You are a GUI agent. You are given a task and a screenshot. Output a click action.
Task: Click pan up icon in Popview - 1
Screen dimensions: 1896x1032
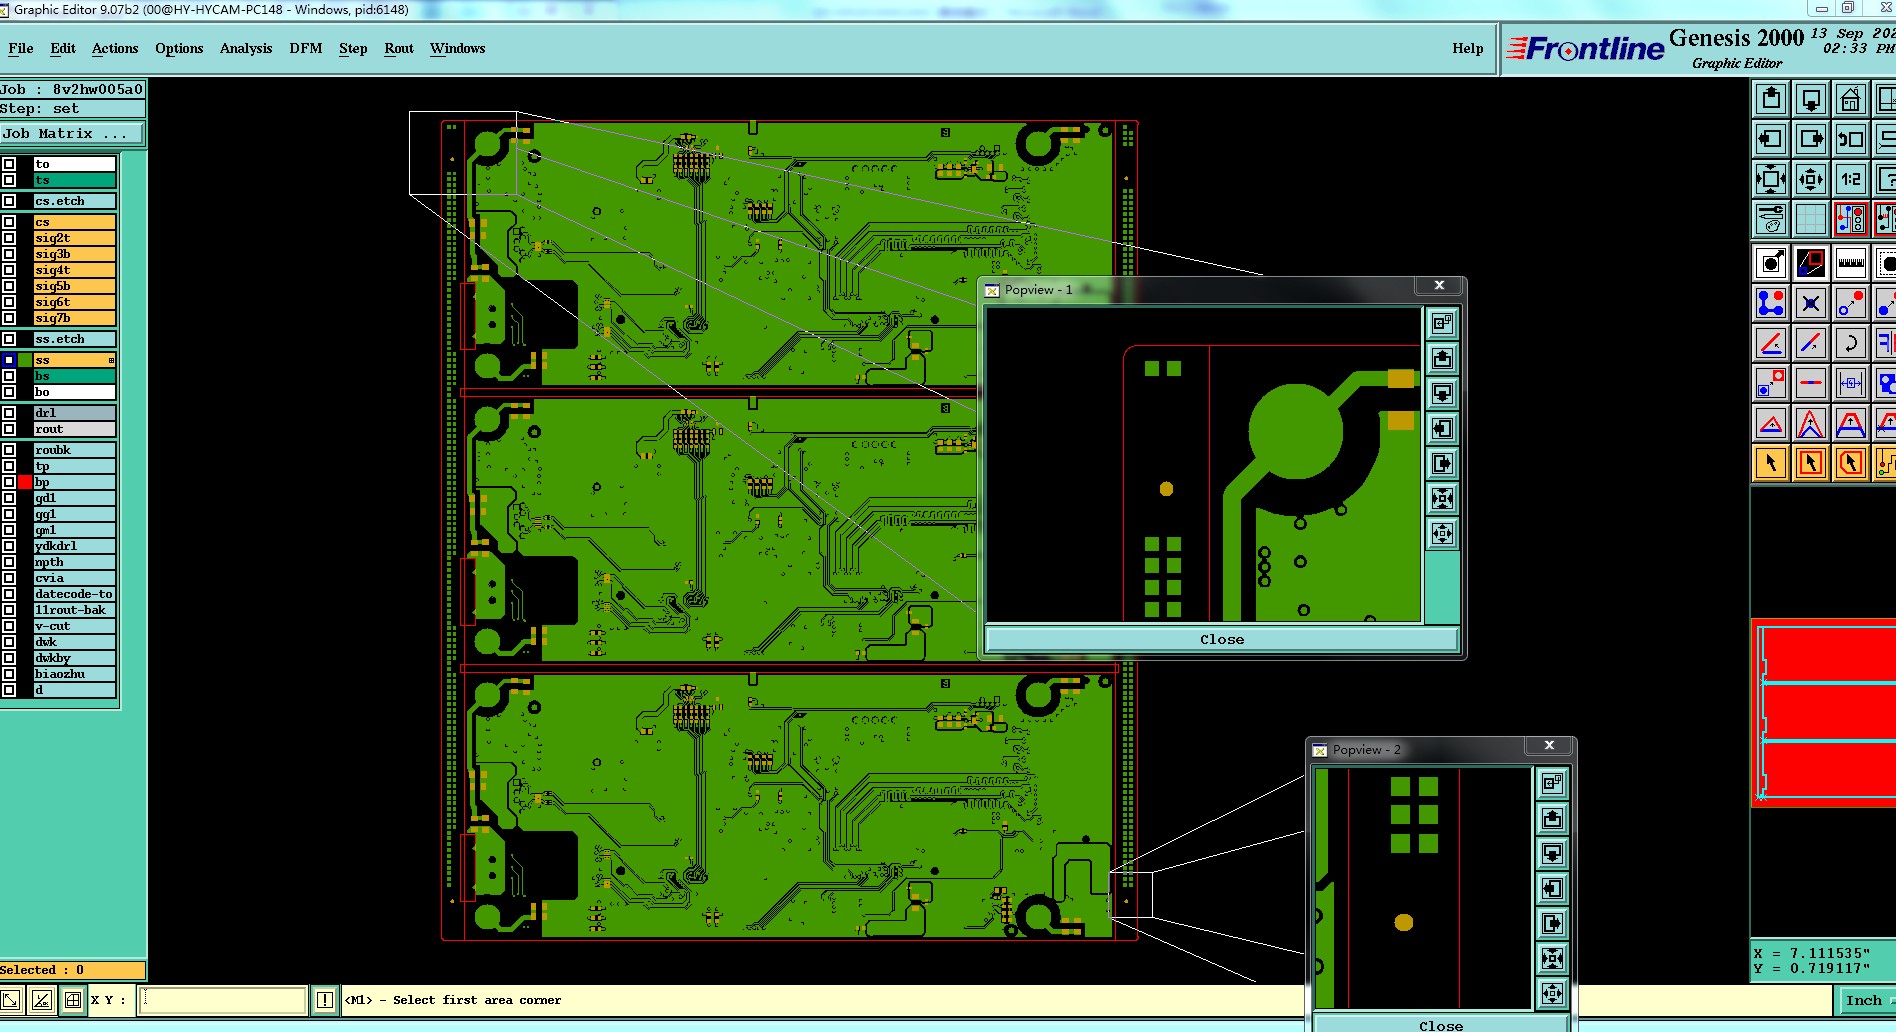point(1442,359)
